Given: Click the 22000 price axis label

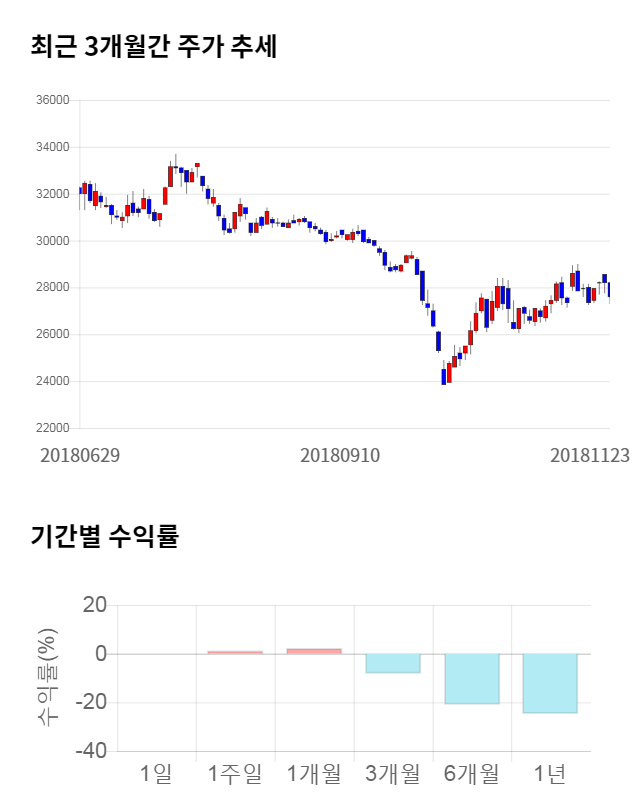Looking at the screenshot, I should pos(51,428).
